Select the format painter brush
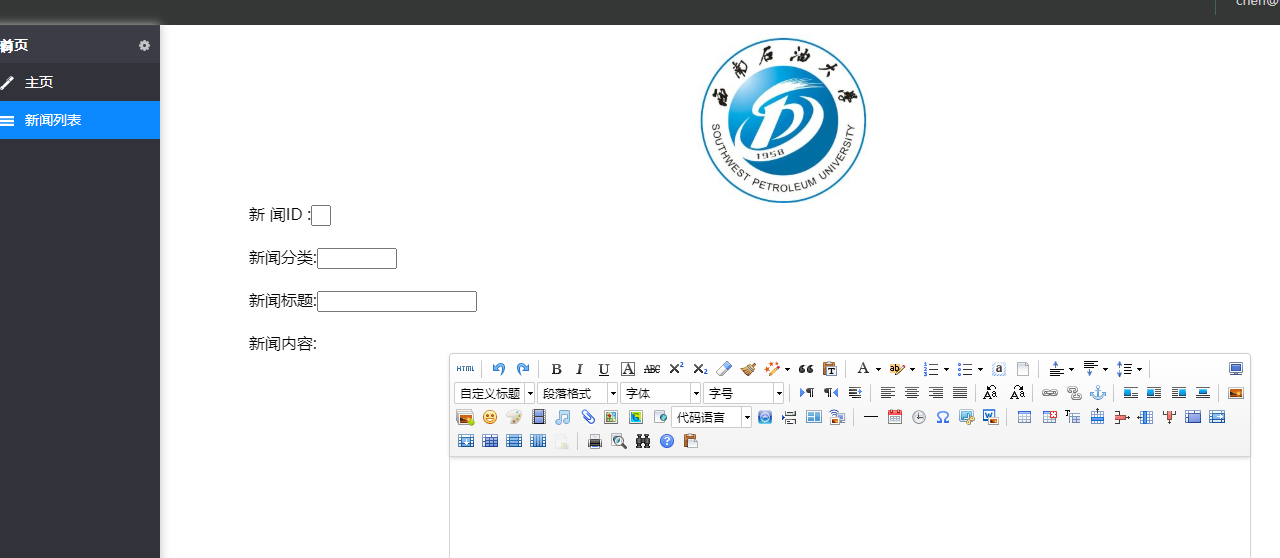This screenshot has height=558, width=1280. pos(748,369)
